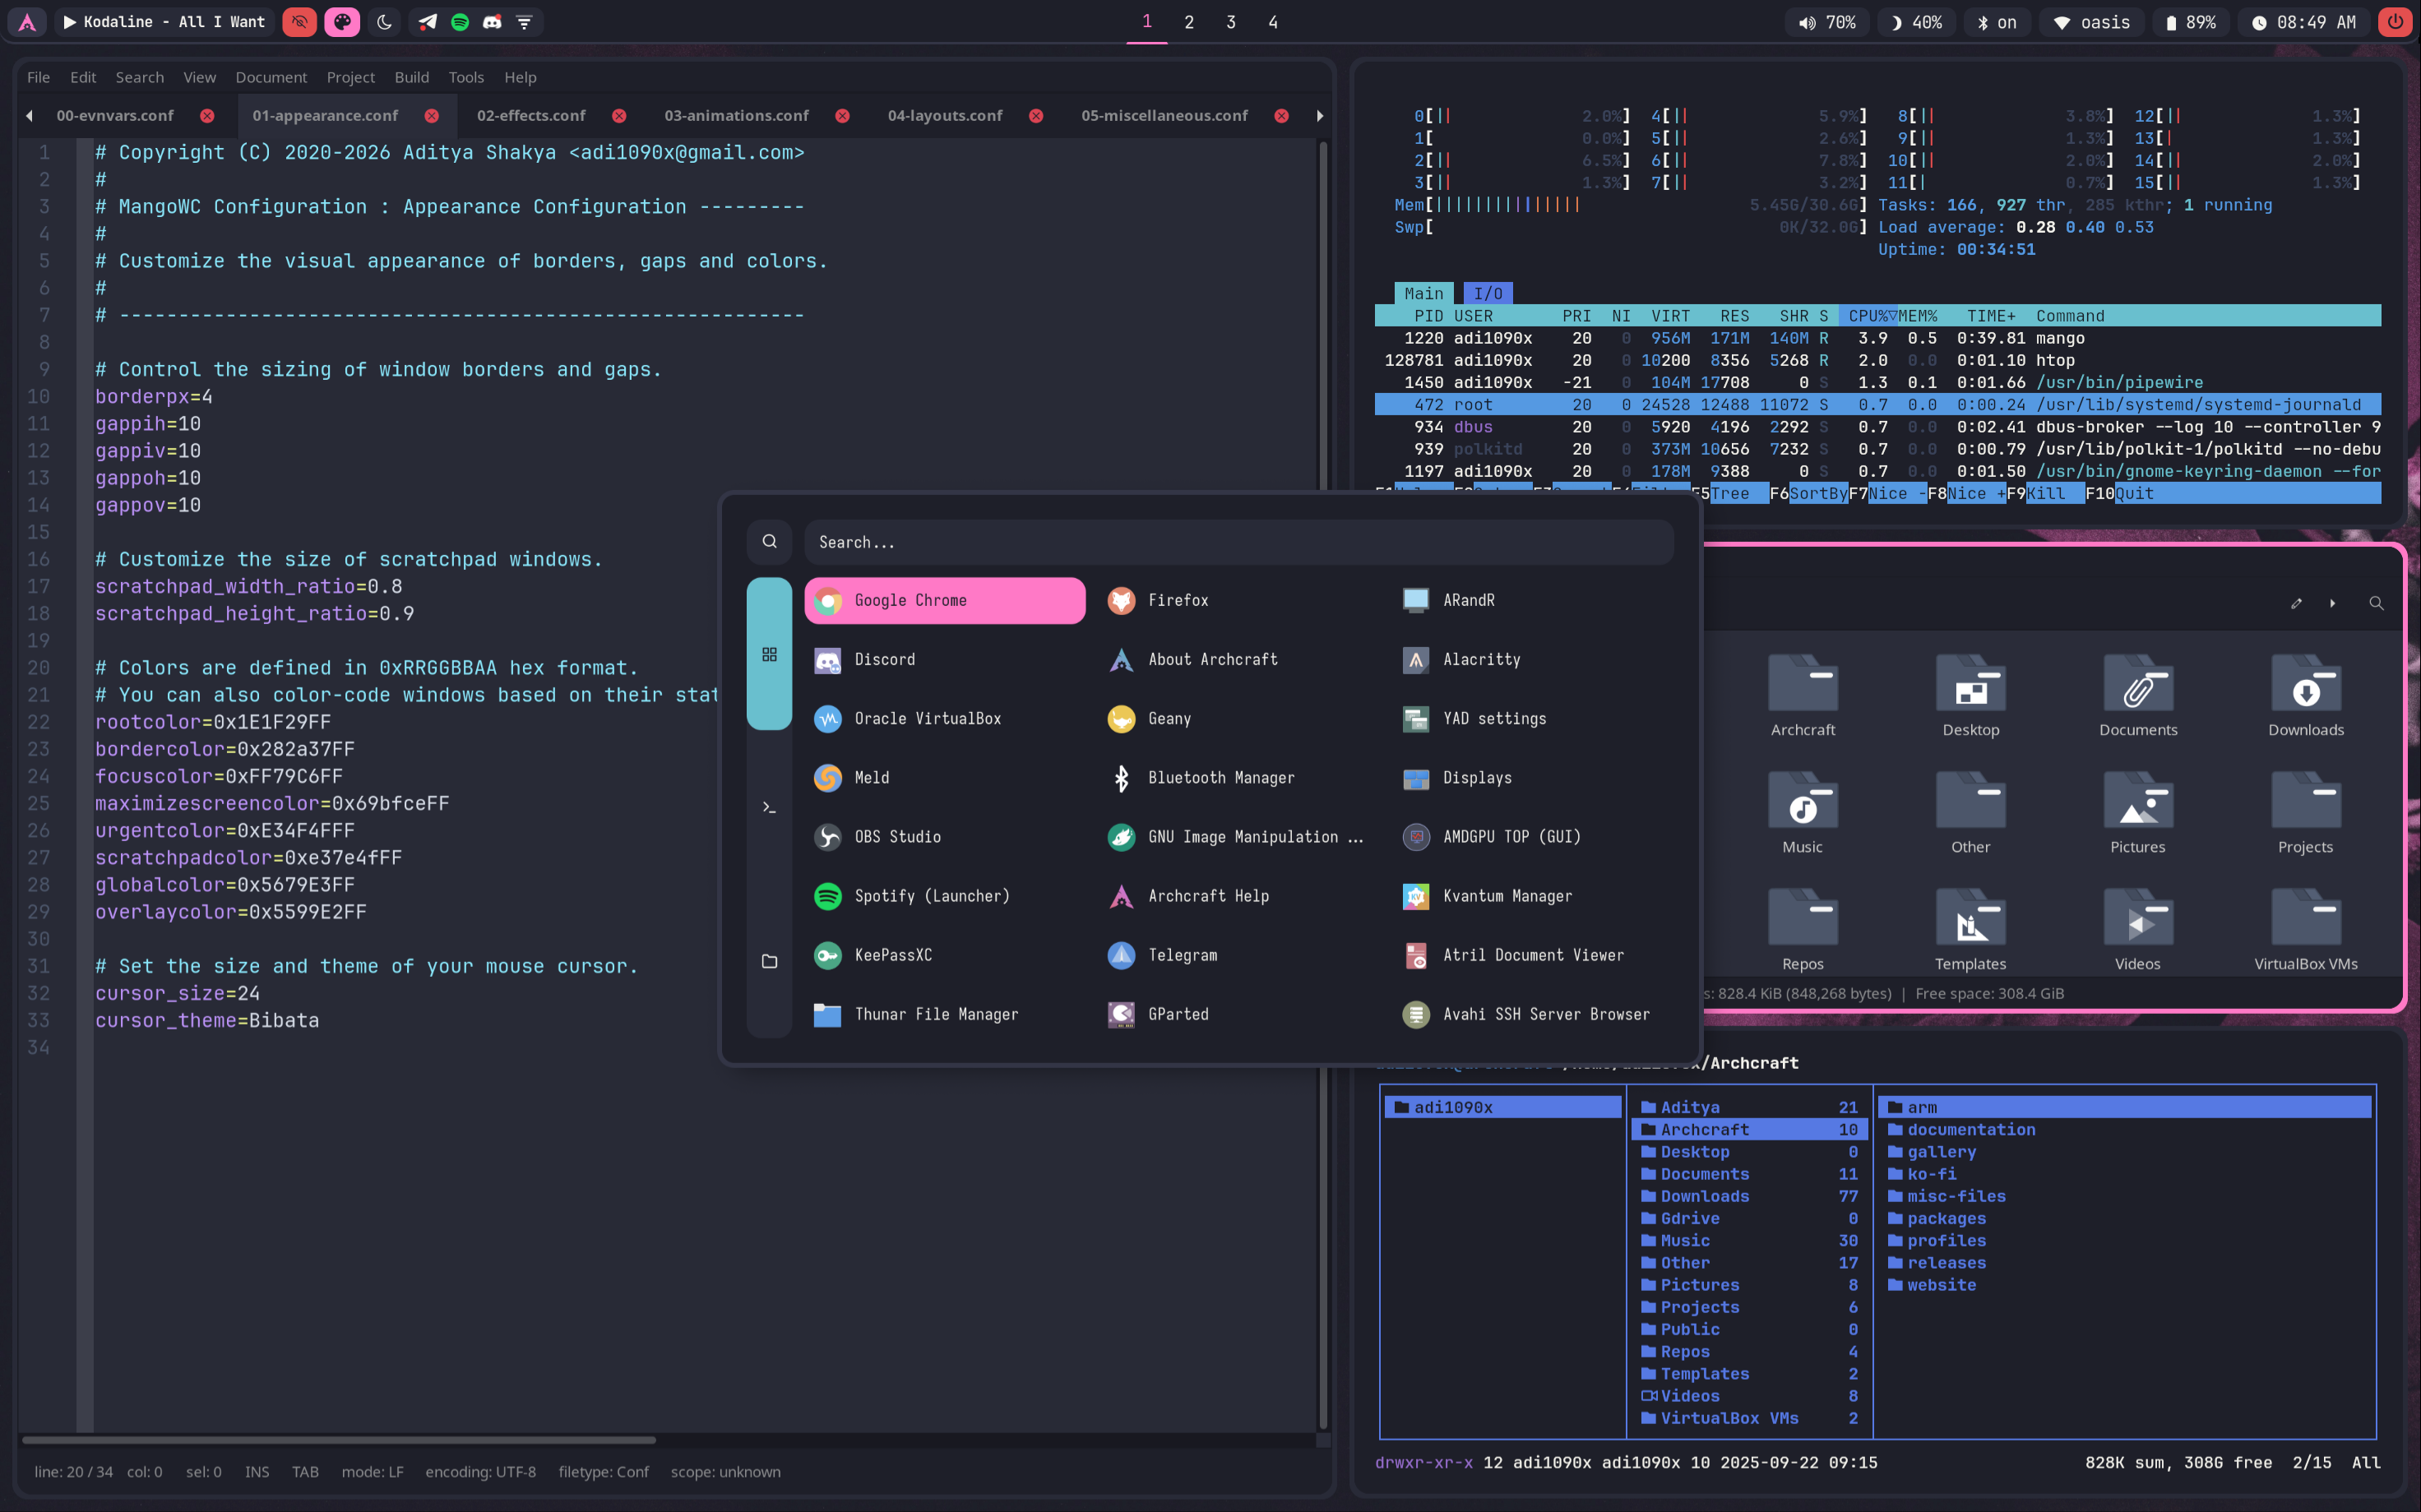Switch to the 02-effects.conf tab
2421x1512 pixels.
(x=531, y=116)
